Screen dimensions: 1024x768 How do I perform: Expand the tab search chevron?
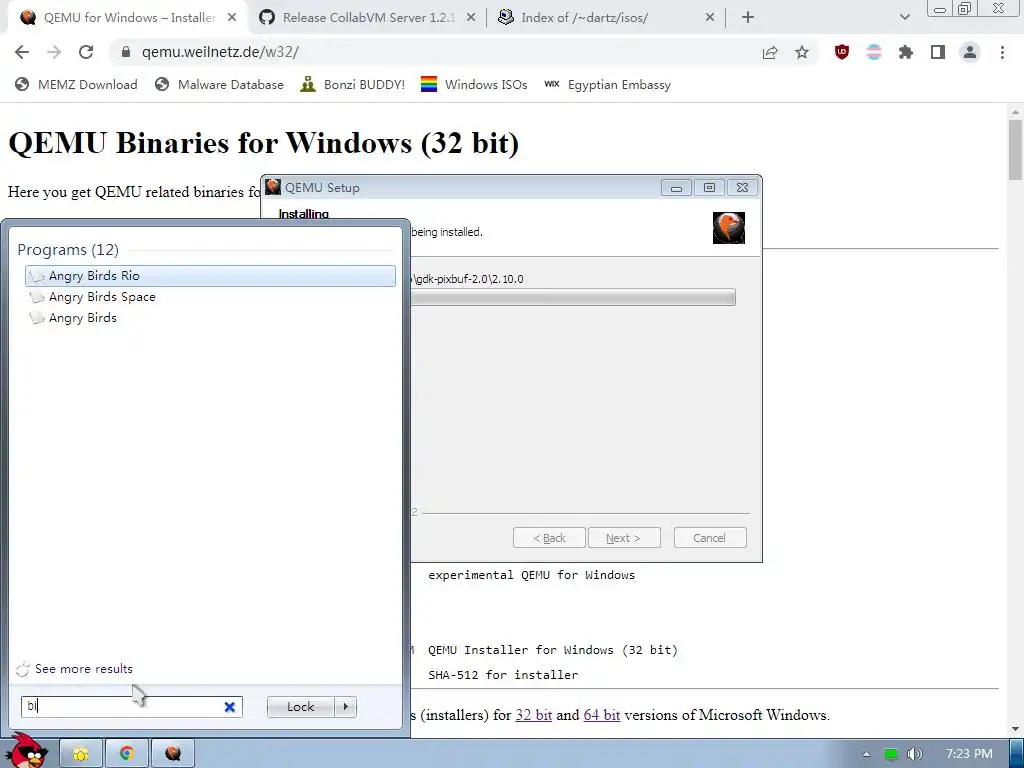[904, 18]
